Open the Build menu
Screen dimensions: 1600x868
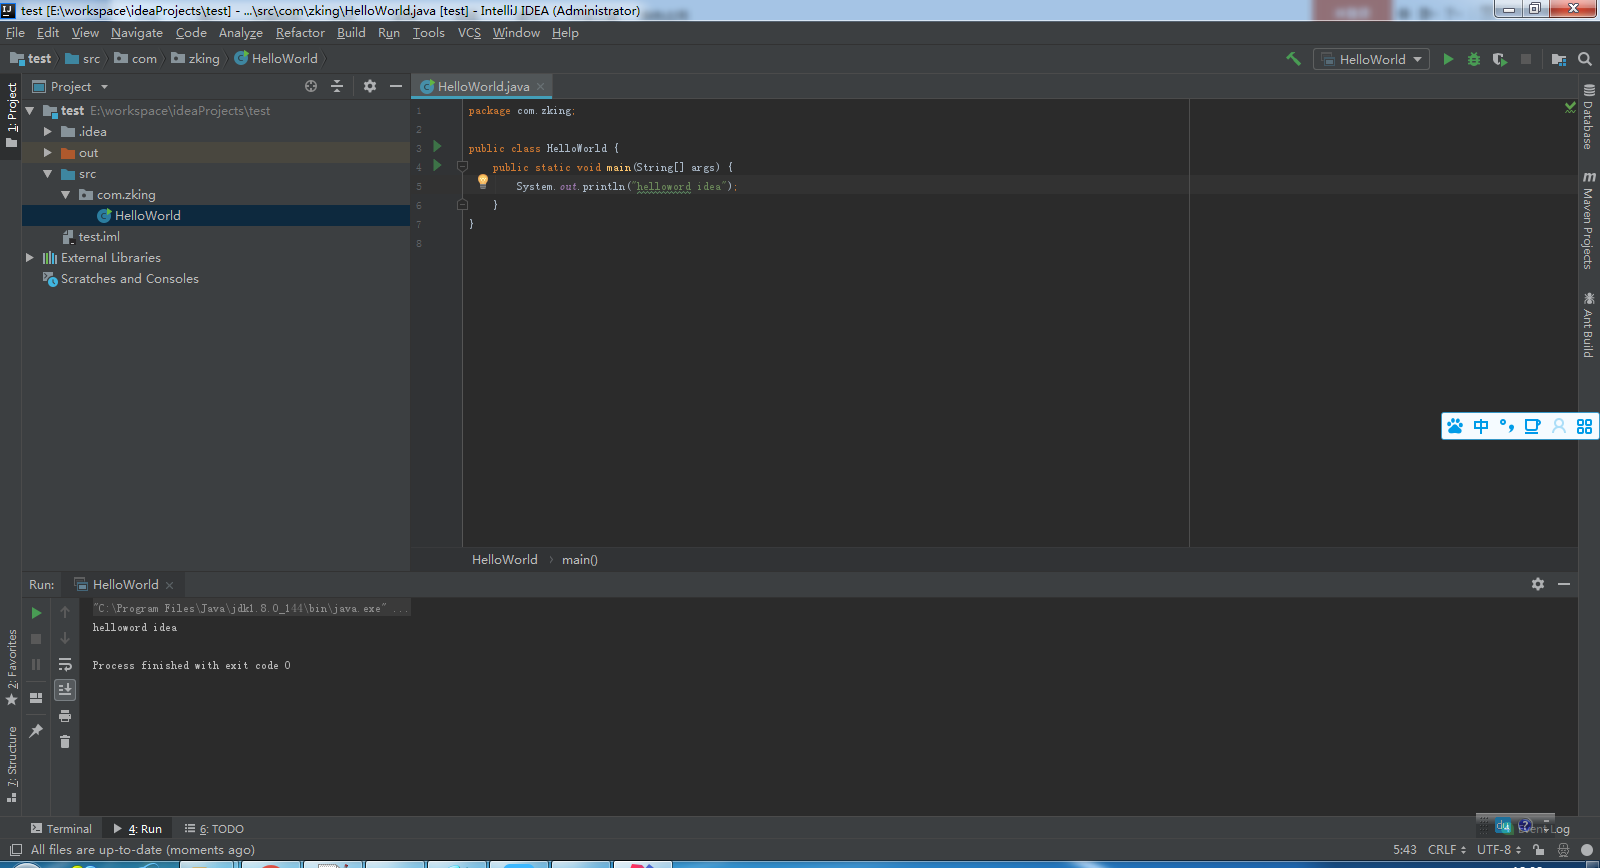[x=351, y=33]
